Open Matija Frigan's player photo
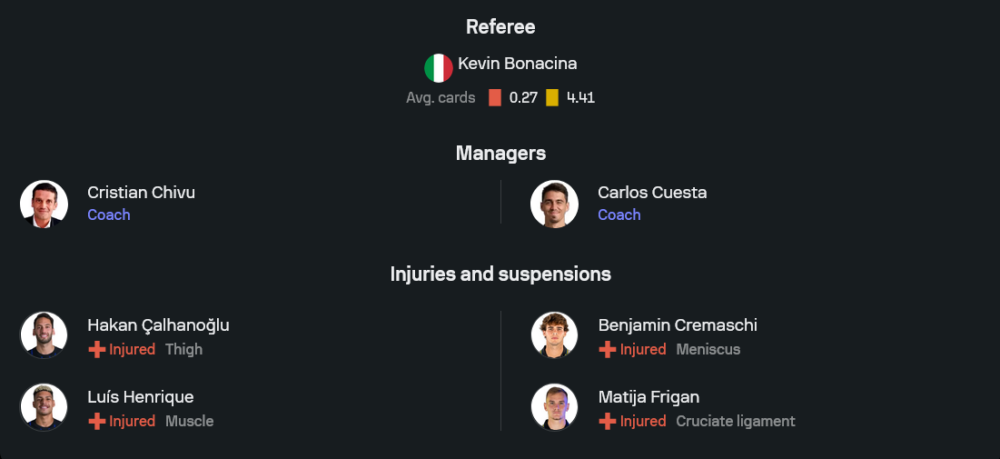The image size is (1000, 459). pos(554,407)
